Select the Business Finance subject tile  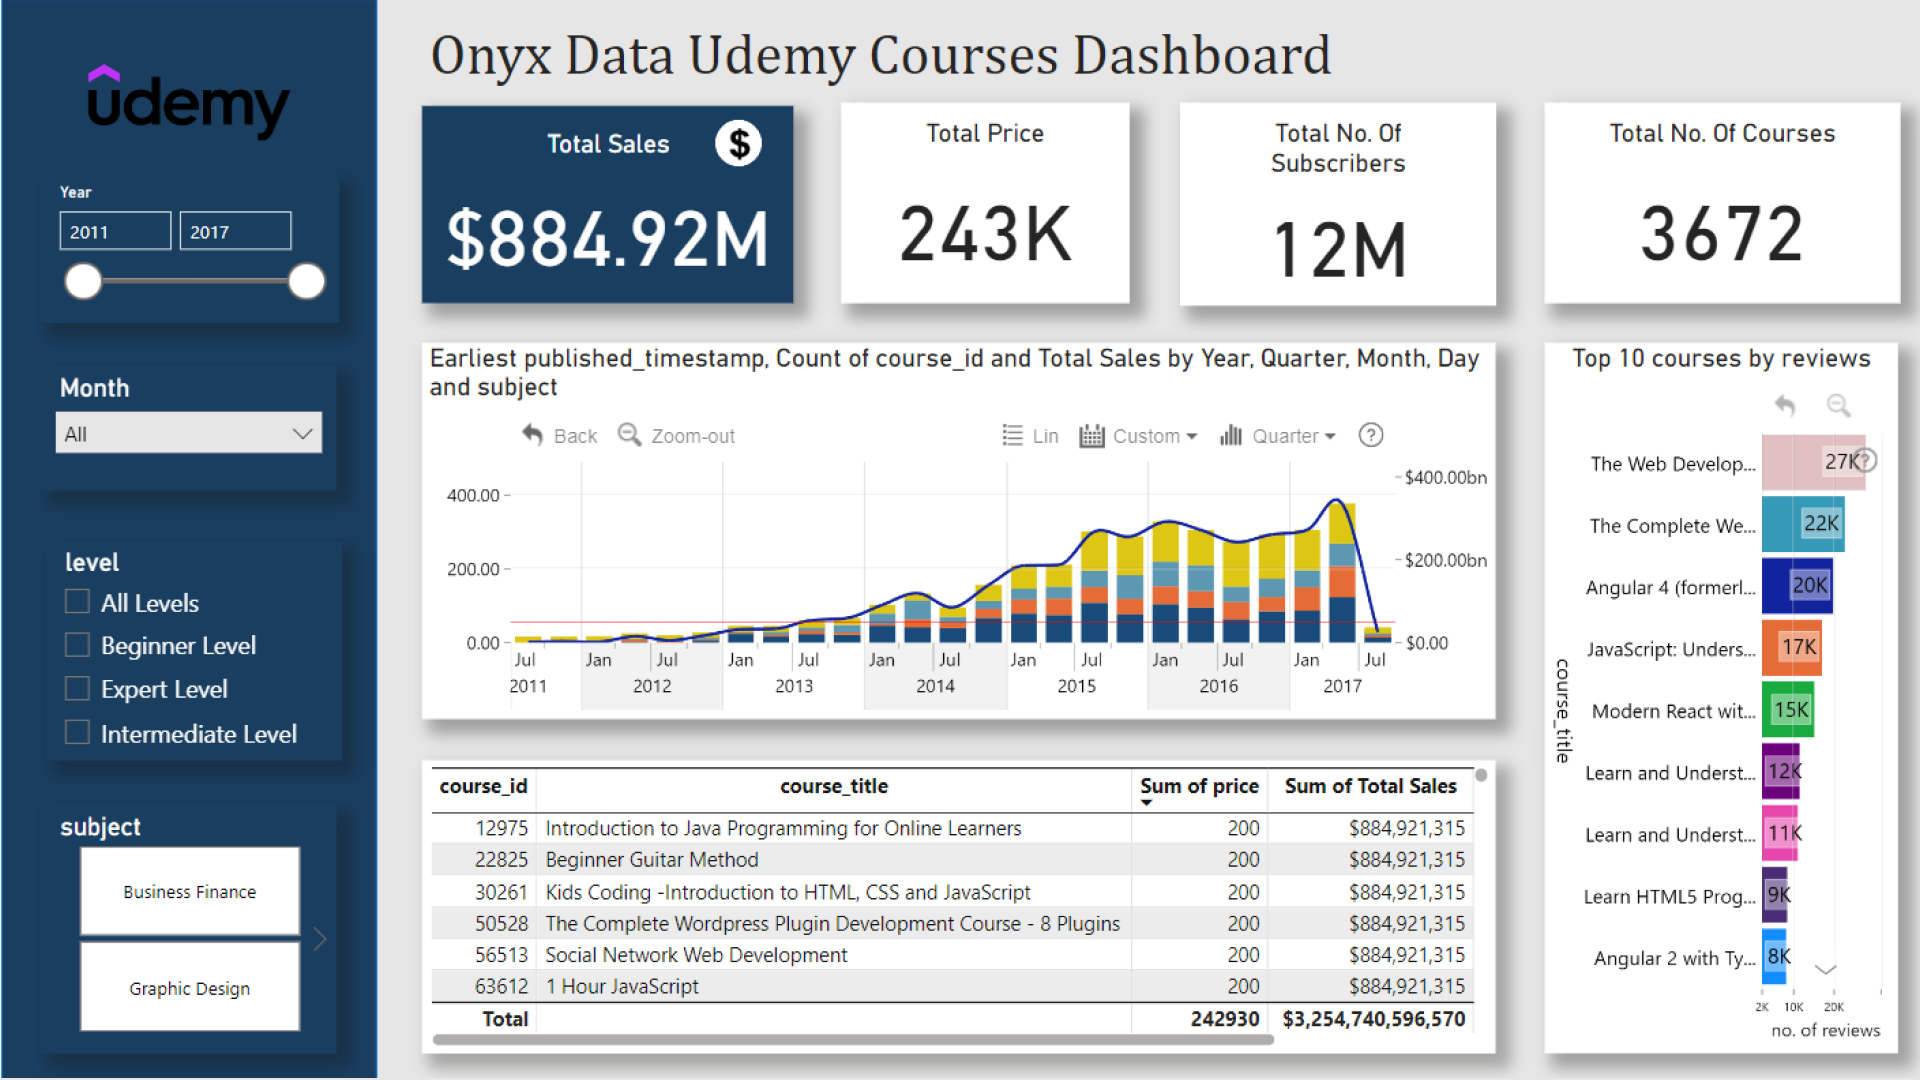tap(190, 891)
